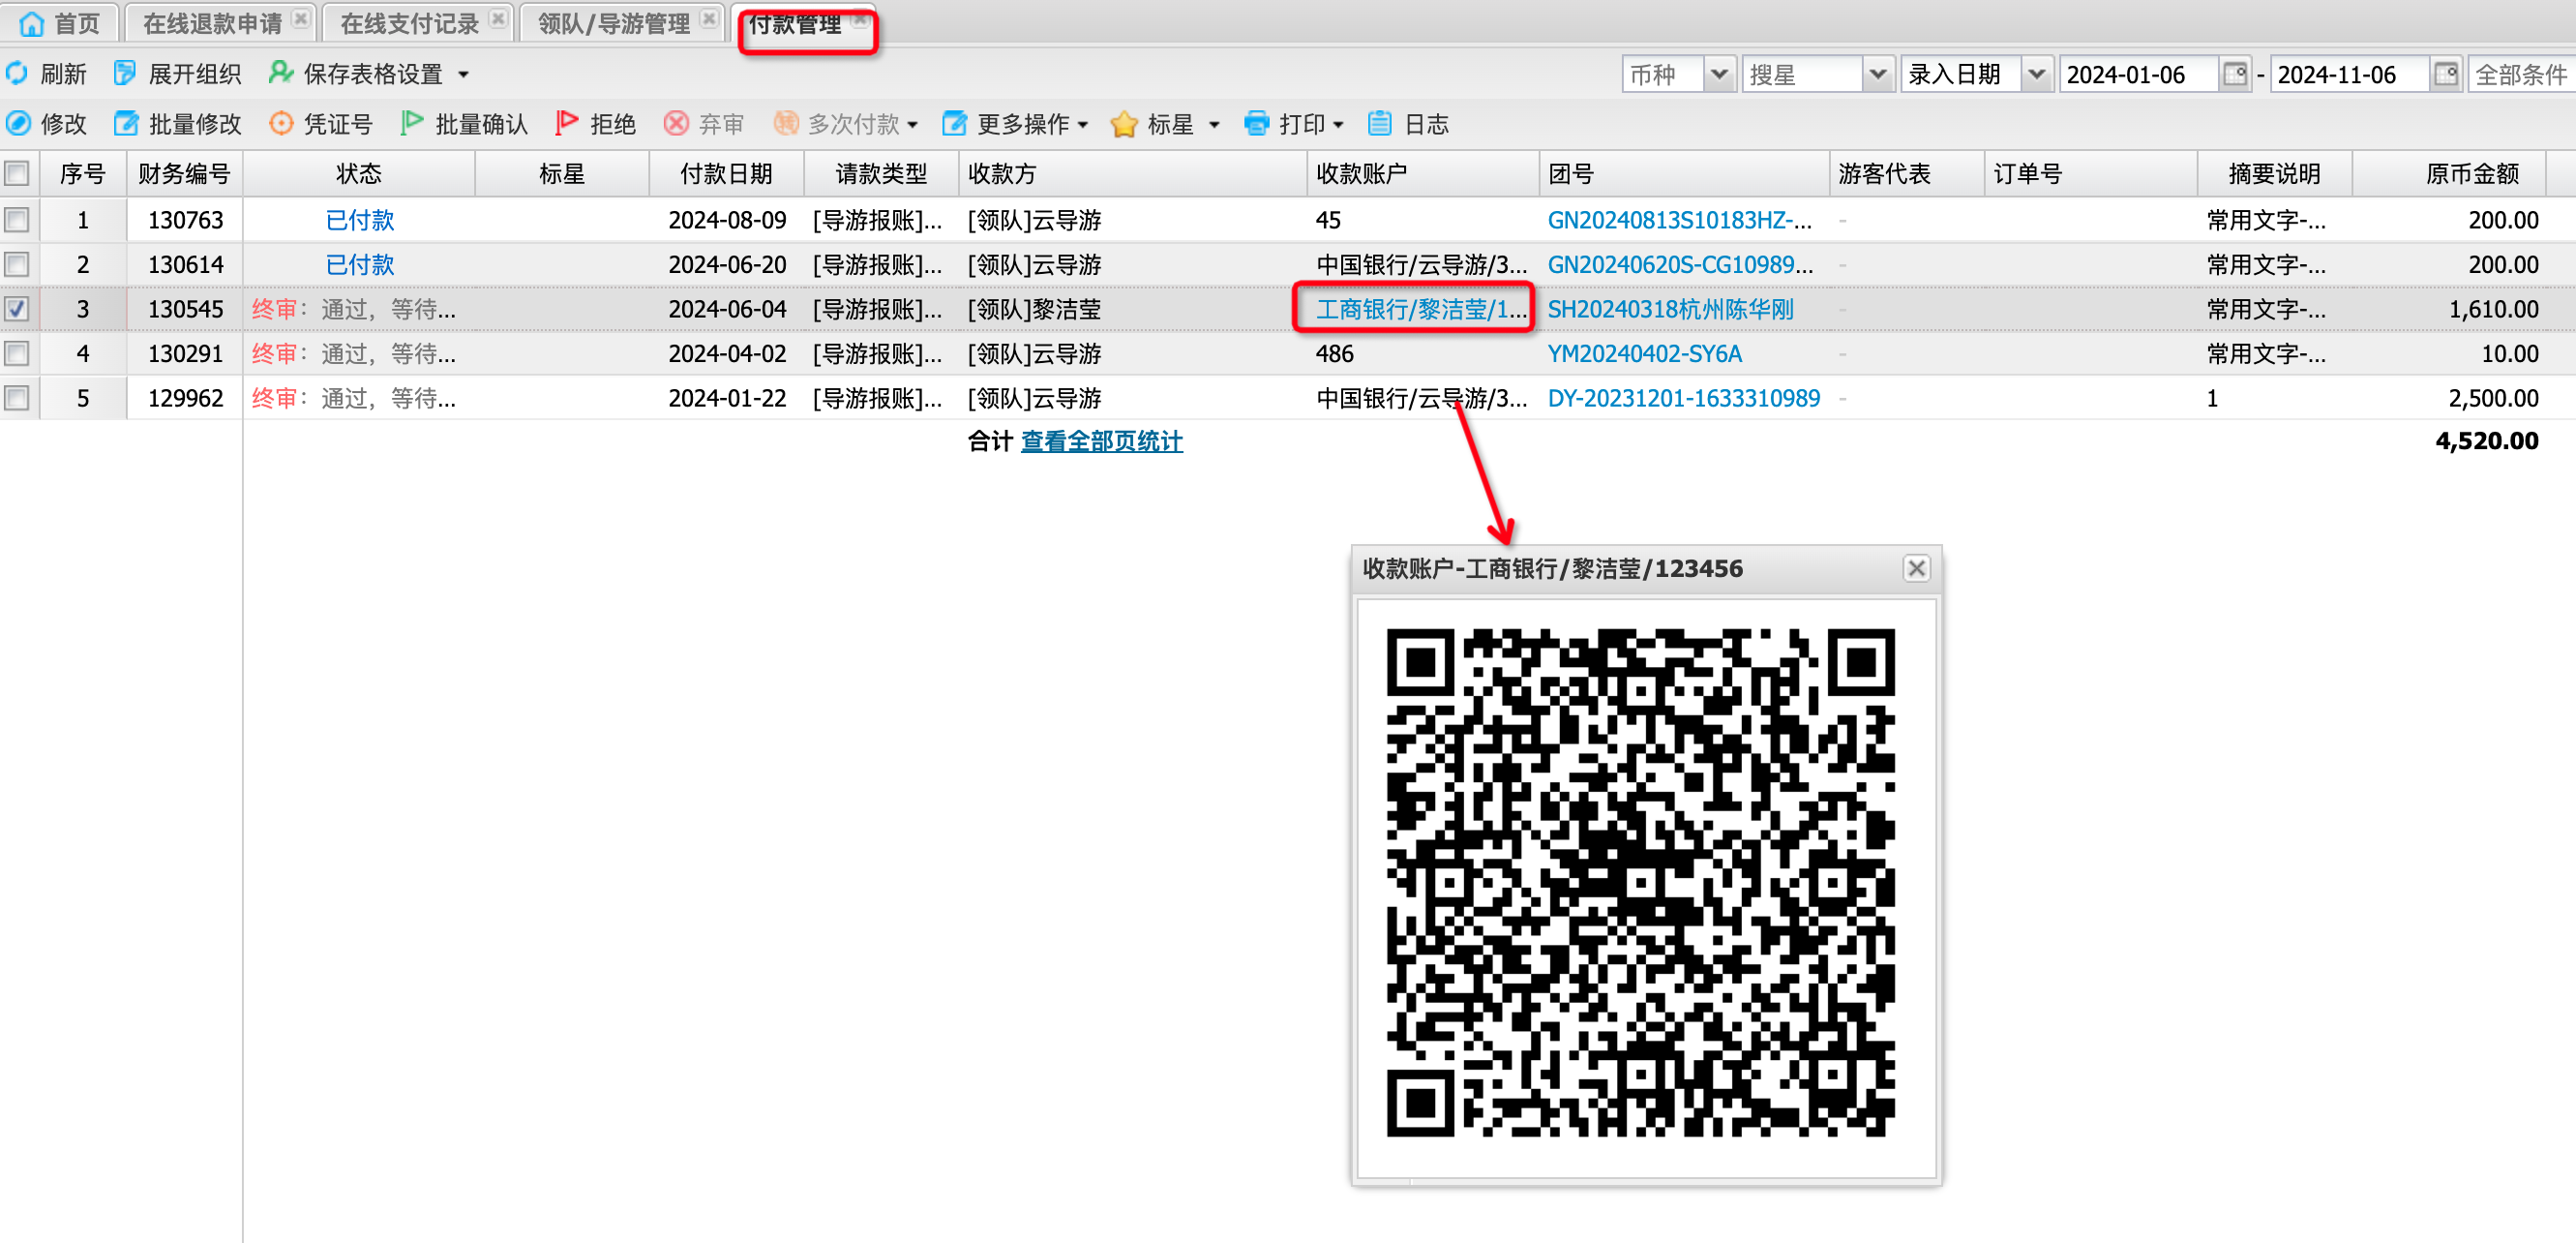The image size is (2576, 1243).
Task: Expand the 多次付款 dropdown arrow
Action: 912,125
